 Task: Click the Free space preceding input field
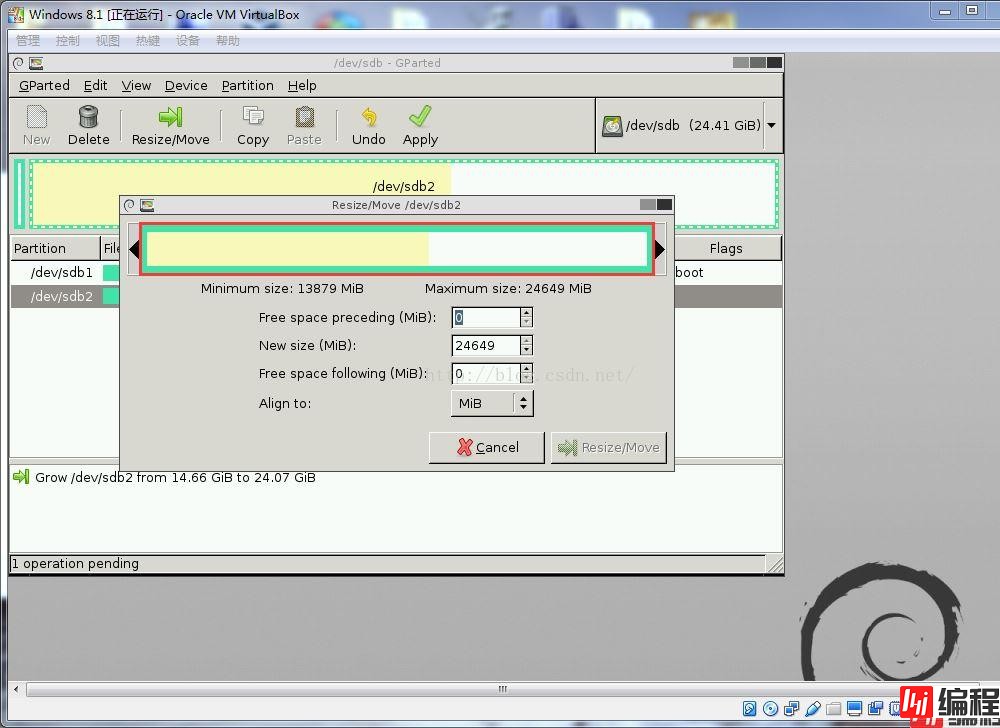[485, 318]
